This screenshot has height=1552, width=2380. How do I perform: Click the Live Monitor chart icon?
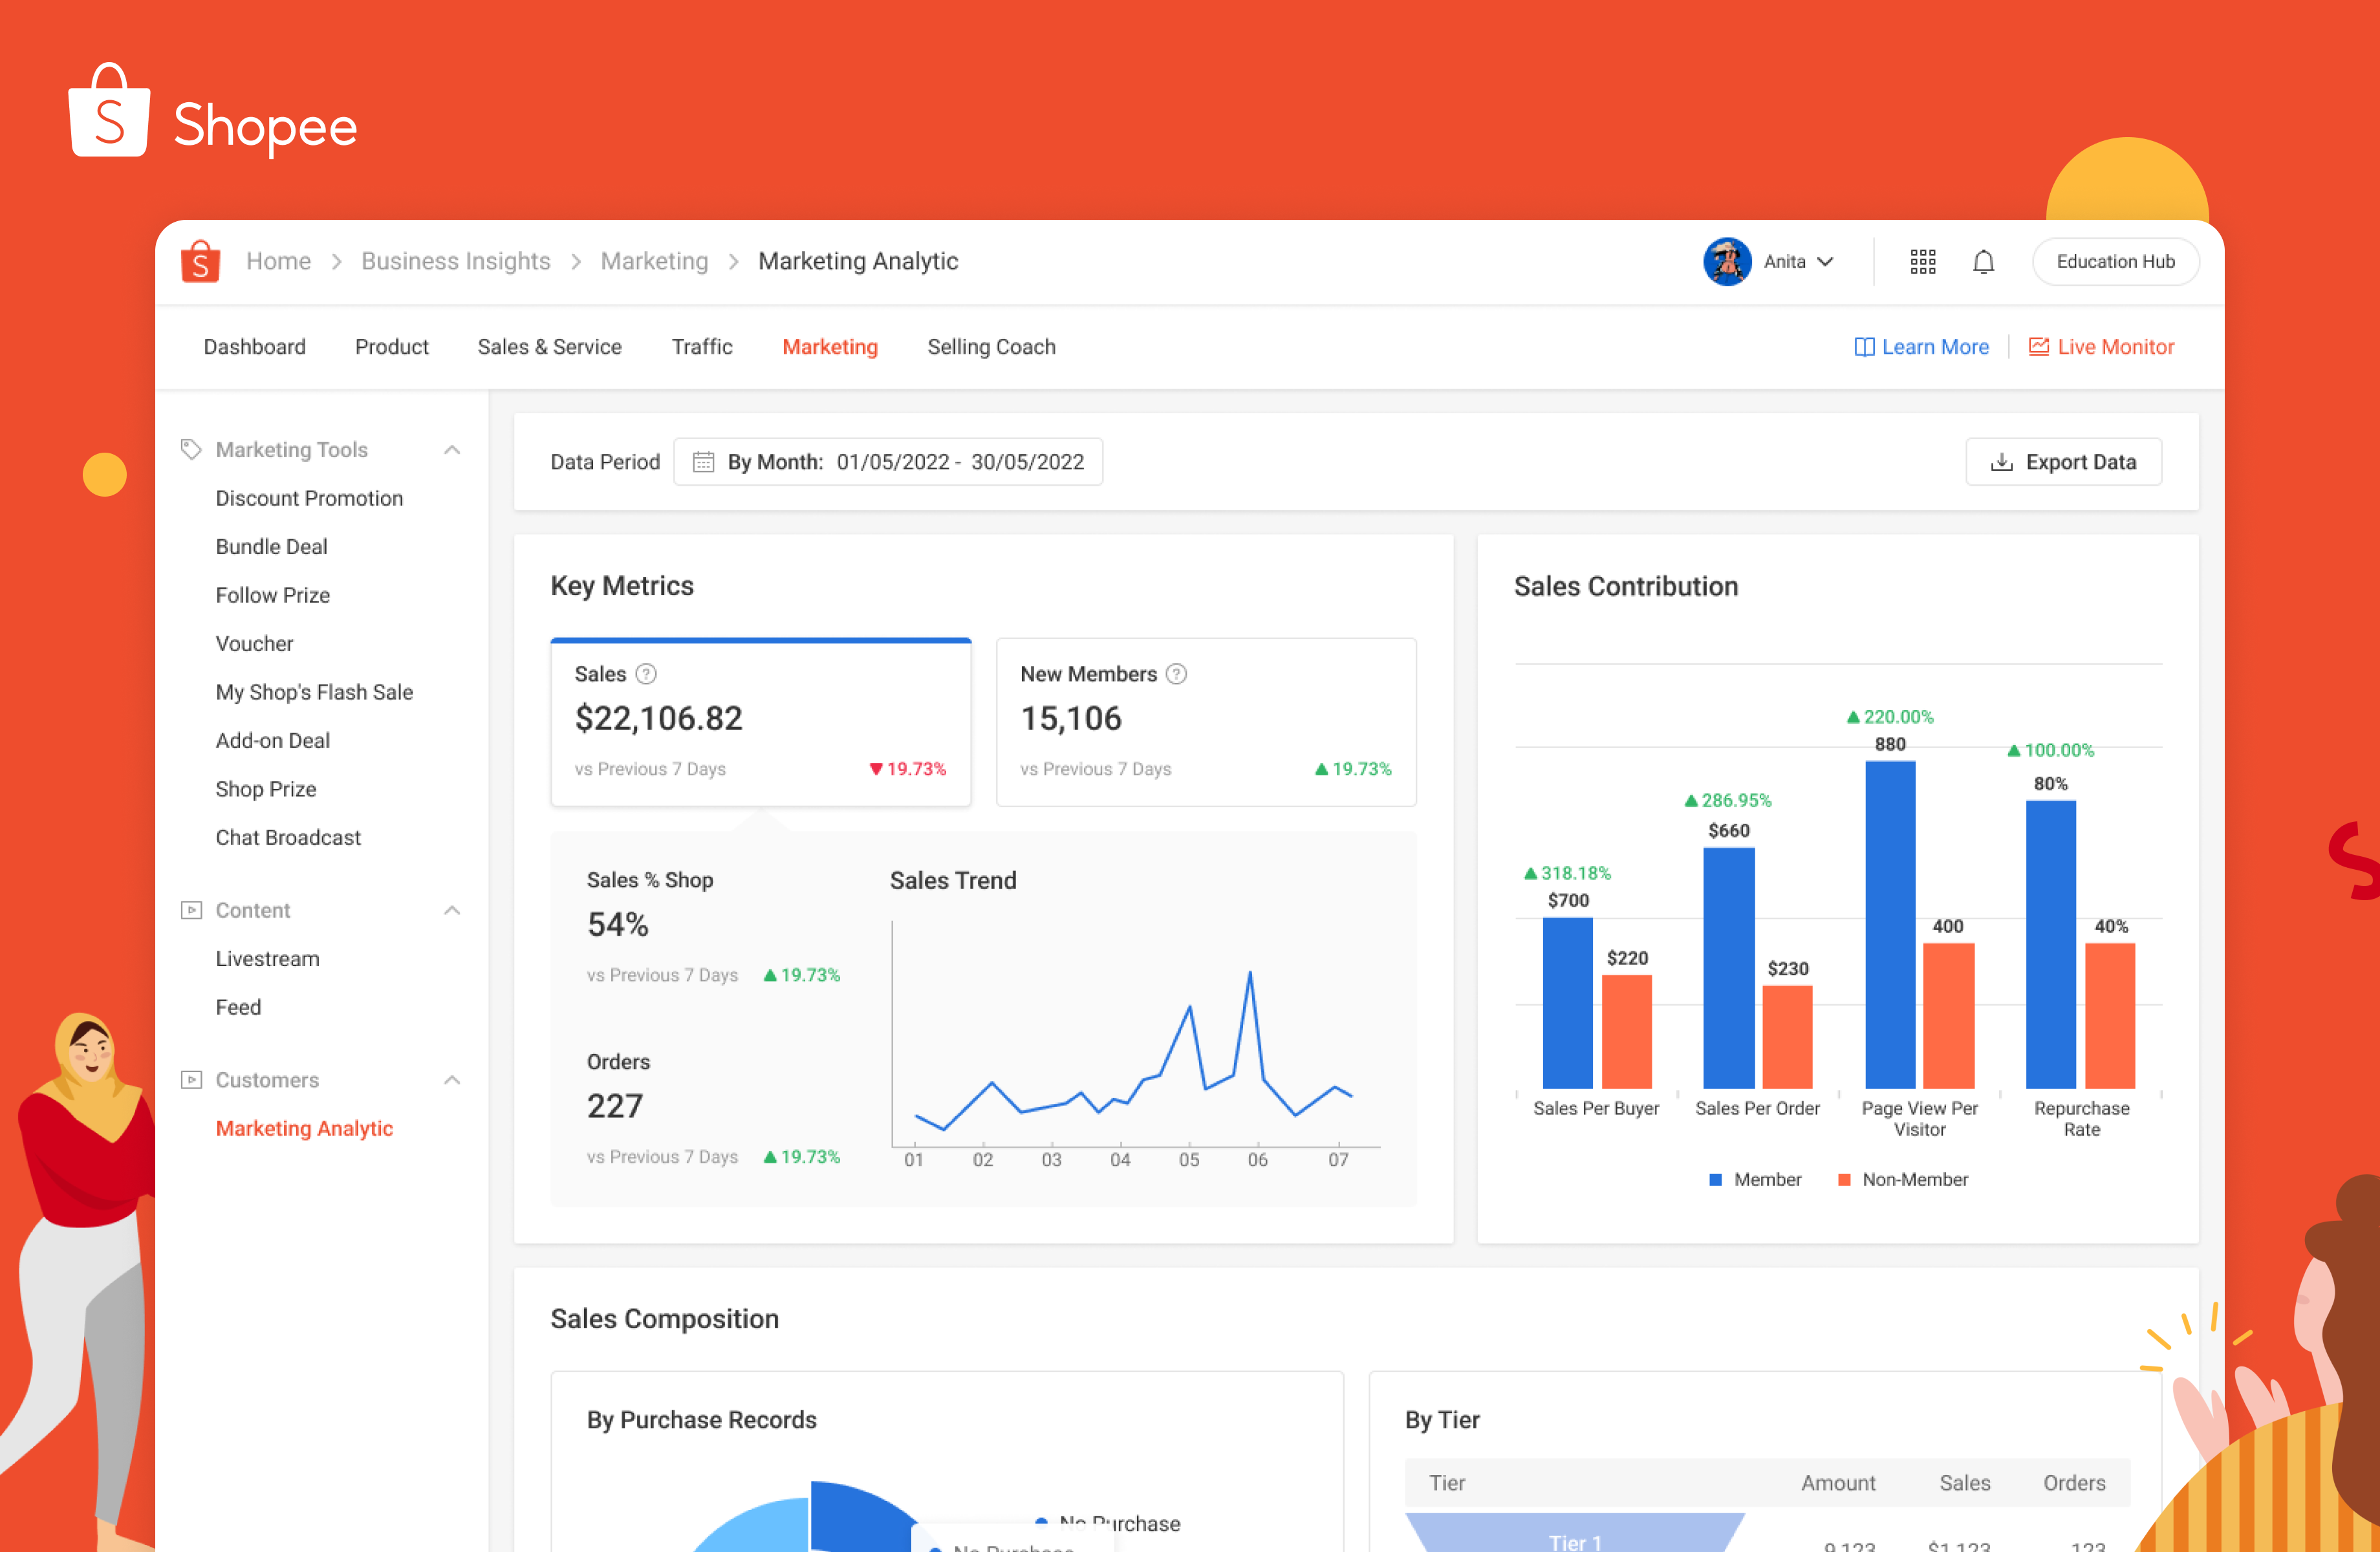click(x=2038, y=347)
